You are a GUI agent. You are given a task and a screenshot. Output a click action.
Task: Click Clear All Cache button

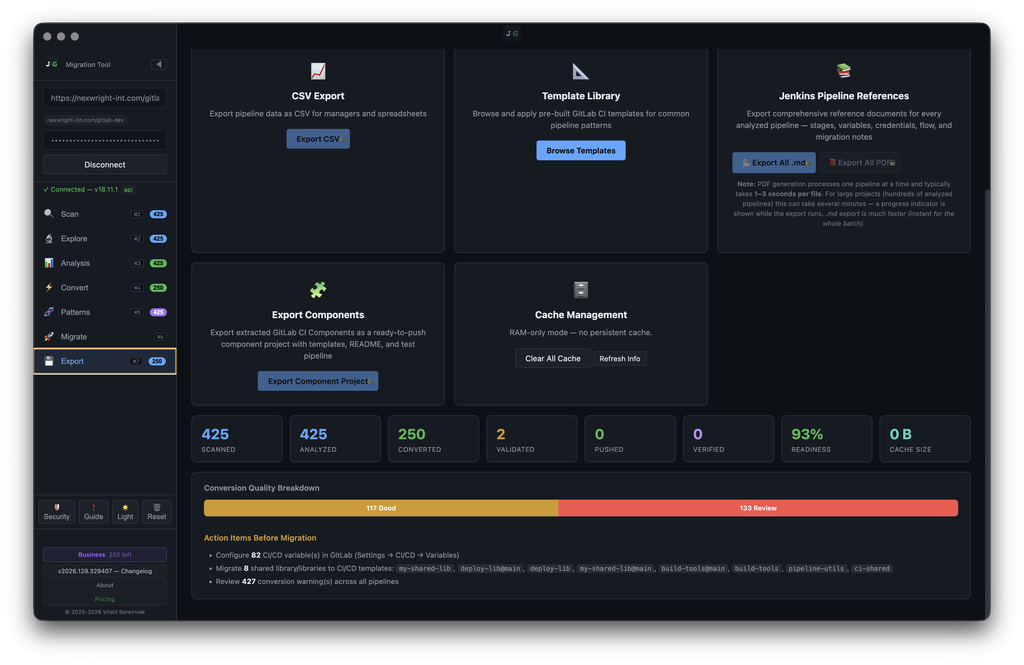[x=552, y=359]
